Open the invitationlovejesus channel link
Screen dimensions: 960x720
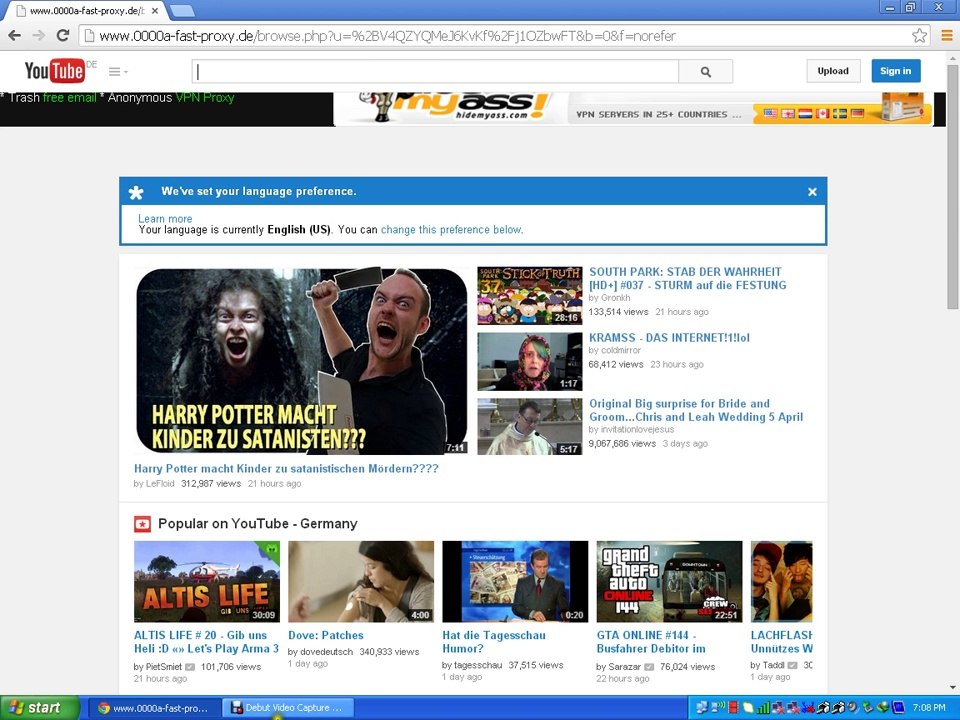[x=637, y=429]
